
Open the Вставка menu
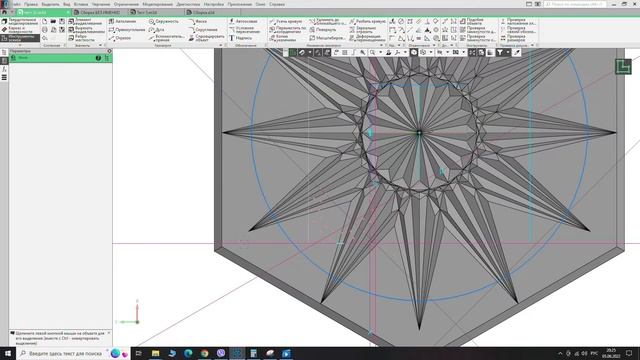[81, 4]
